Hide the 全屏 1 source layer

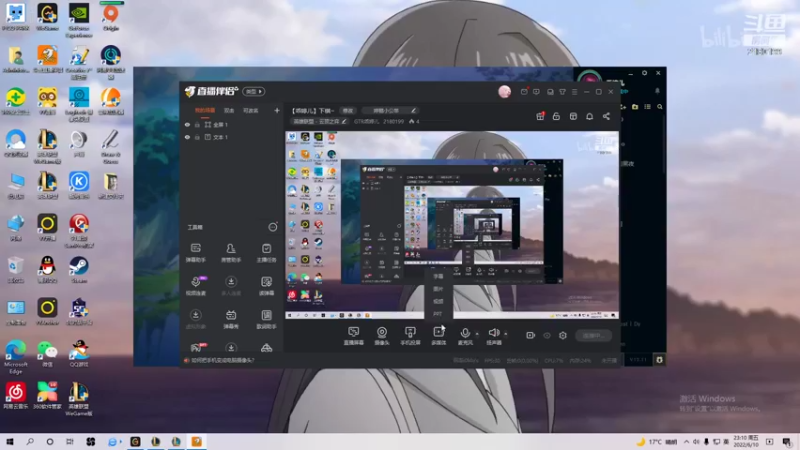point(187,124)
